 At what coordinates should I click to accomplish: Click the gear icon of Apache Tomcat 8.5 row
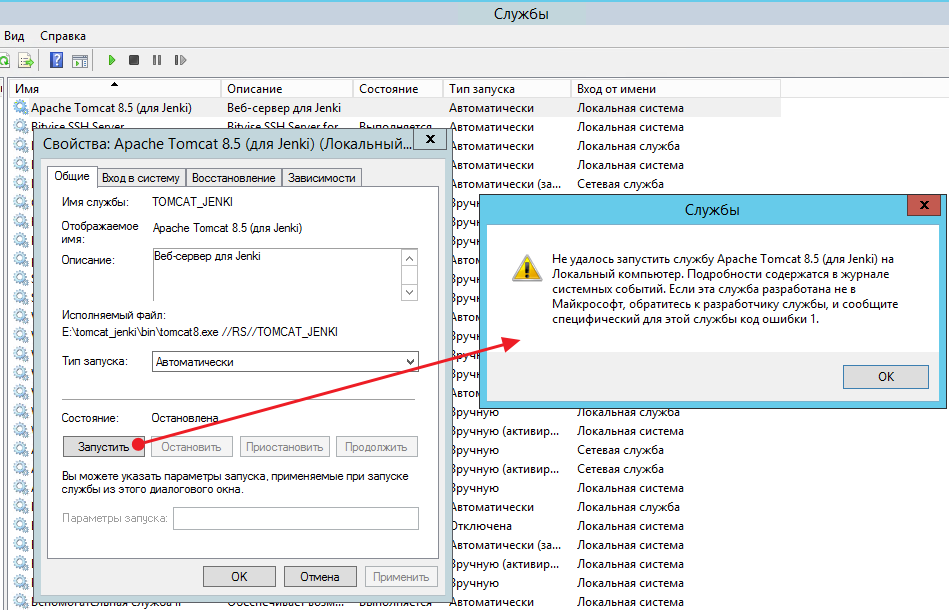point(21,108)
